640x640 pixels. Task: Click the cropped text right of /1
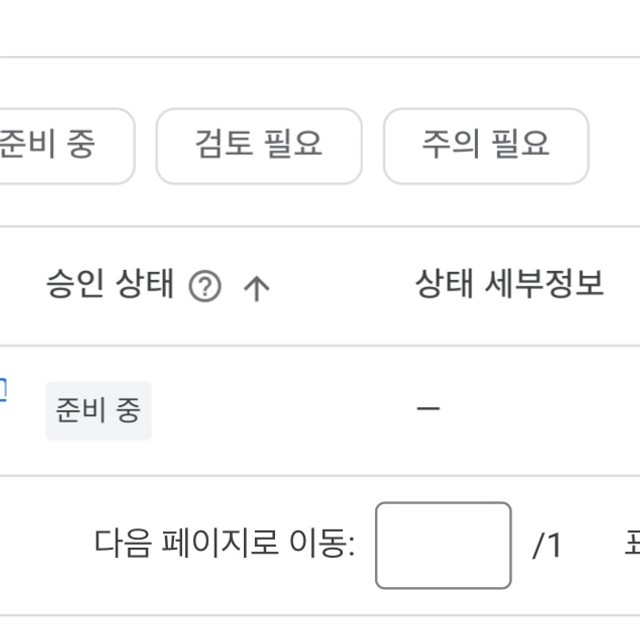point(632,544)
